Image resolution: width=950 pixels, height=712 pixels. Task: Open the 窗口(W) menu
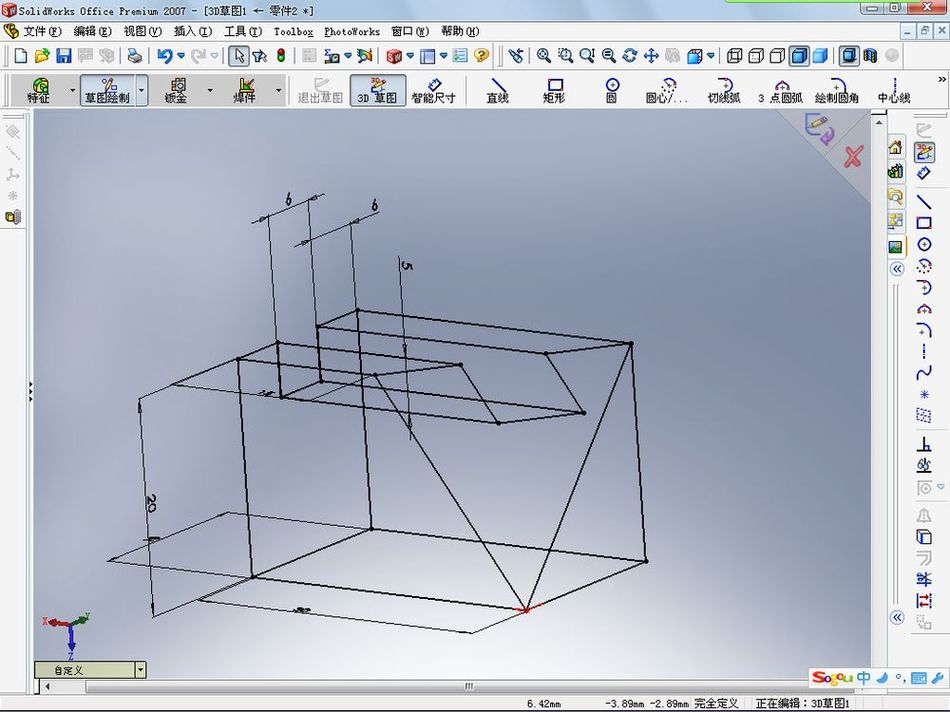(x=410, y=31)
